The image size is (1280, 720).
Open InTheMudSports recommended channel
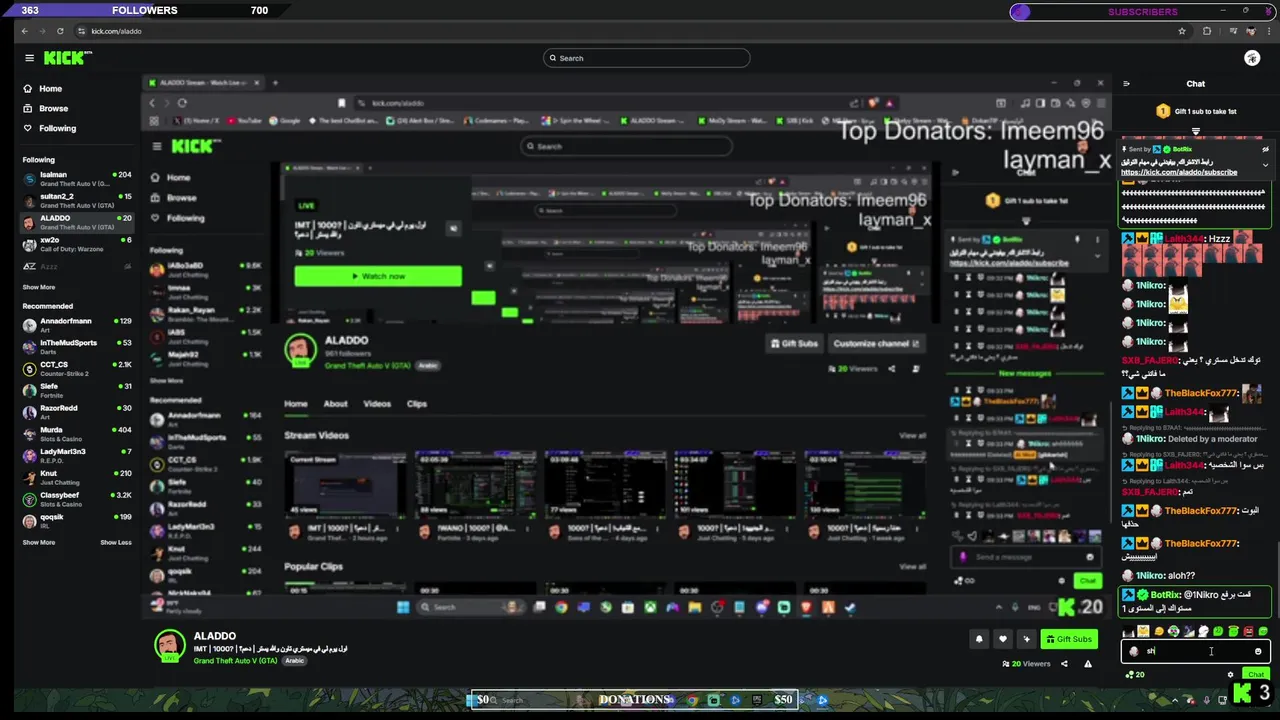pyautogui.click(x=78, y=346)
